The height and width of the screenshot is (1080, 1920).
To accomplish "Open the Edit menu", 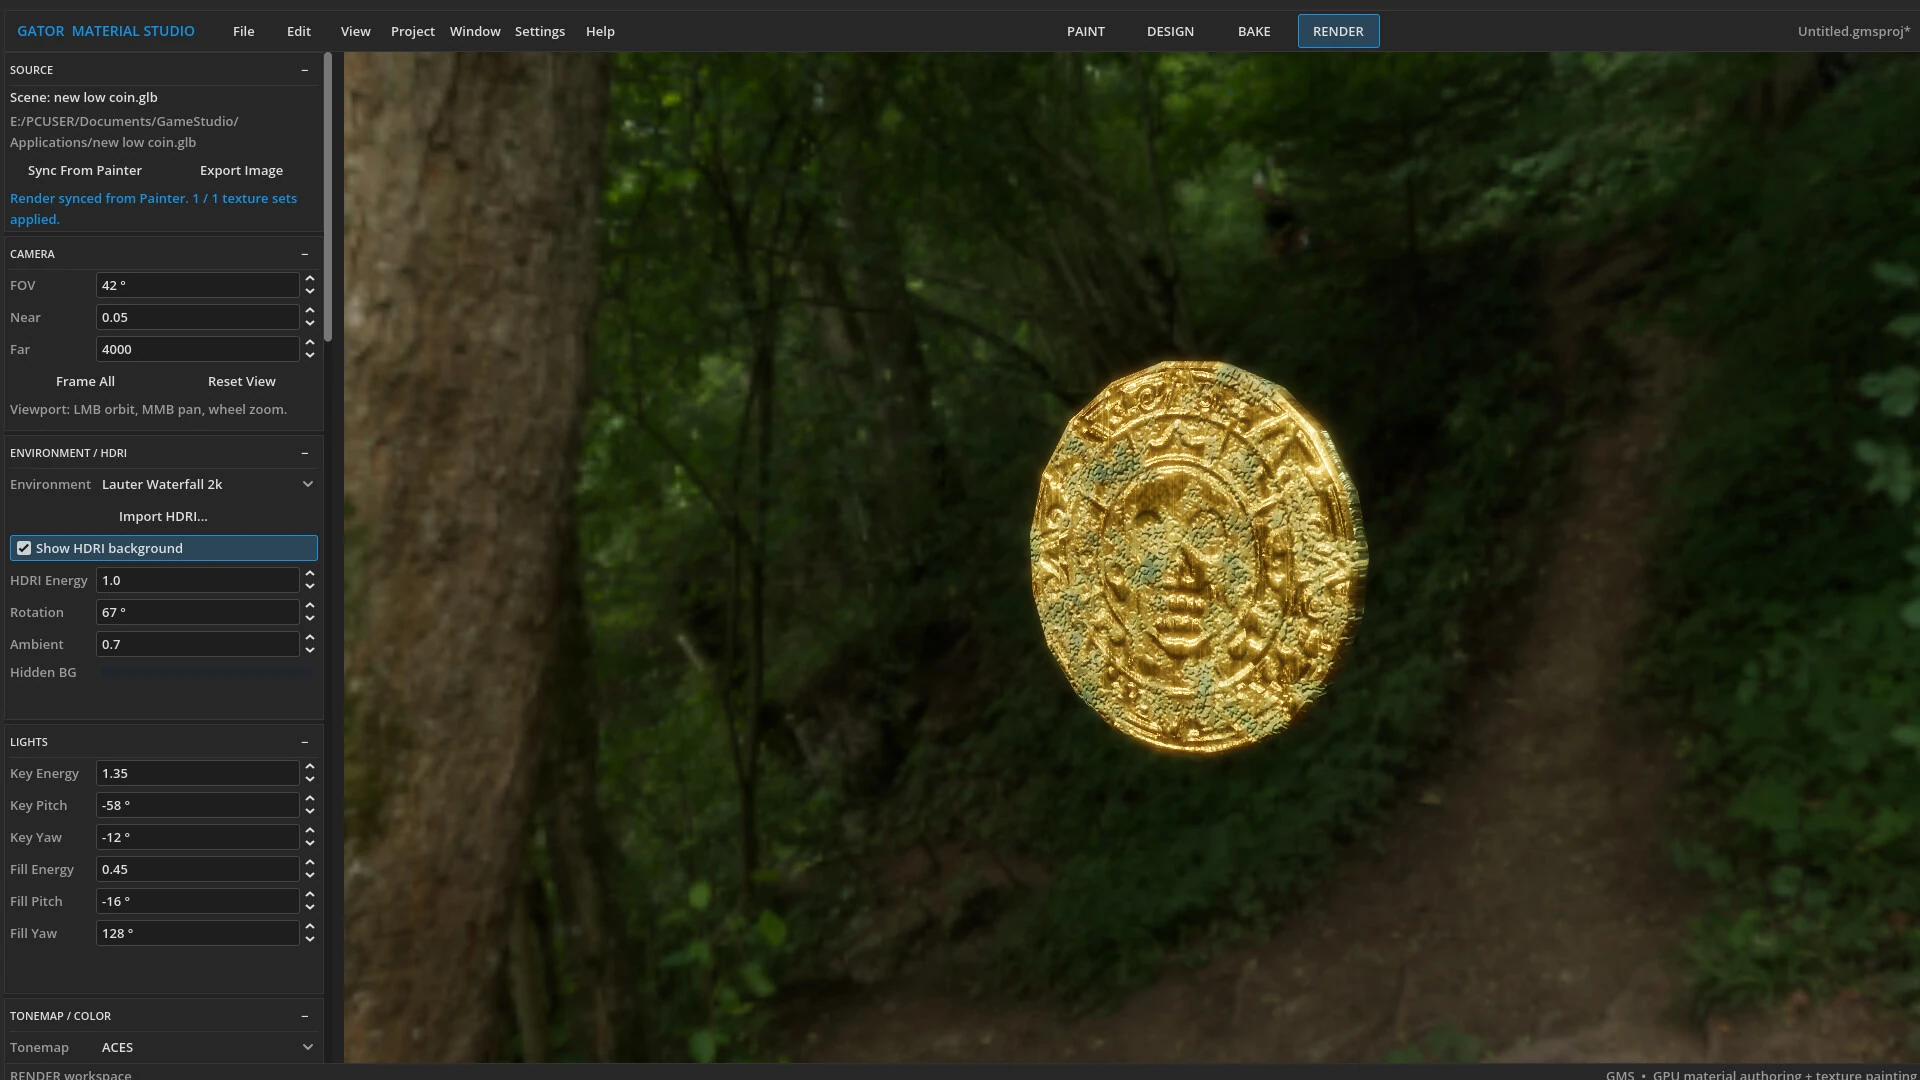I will point(299,31).
